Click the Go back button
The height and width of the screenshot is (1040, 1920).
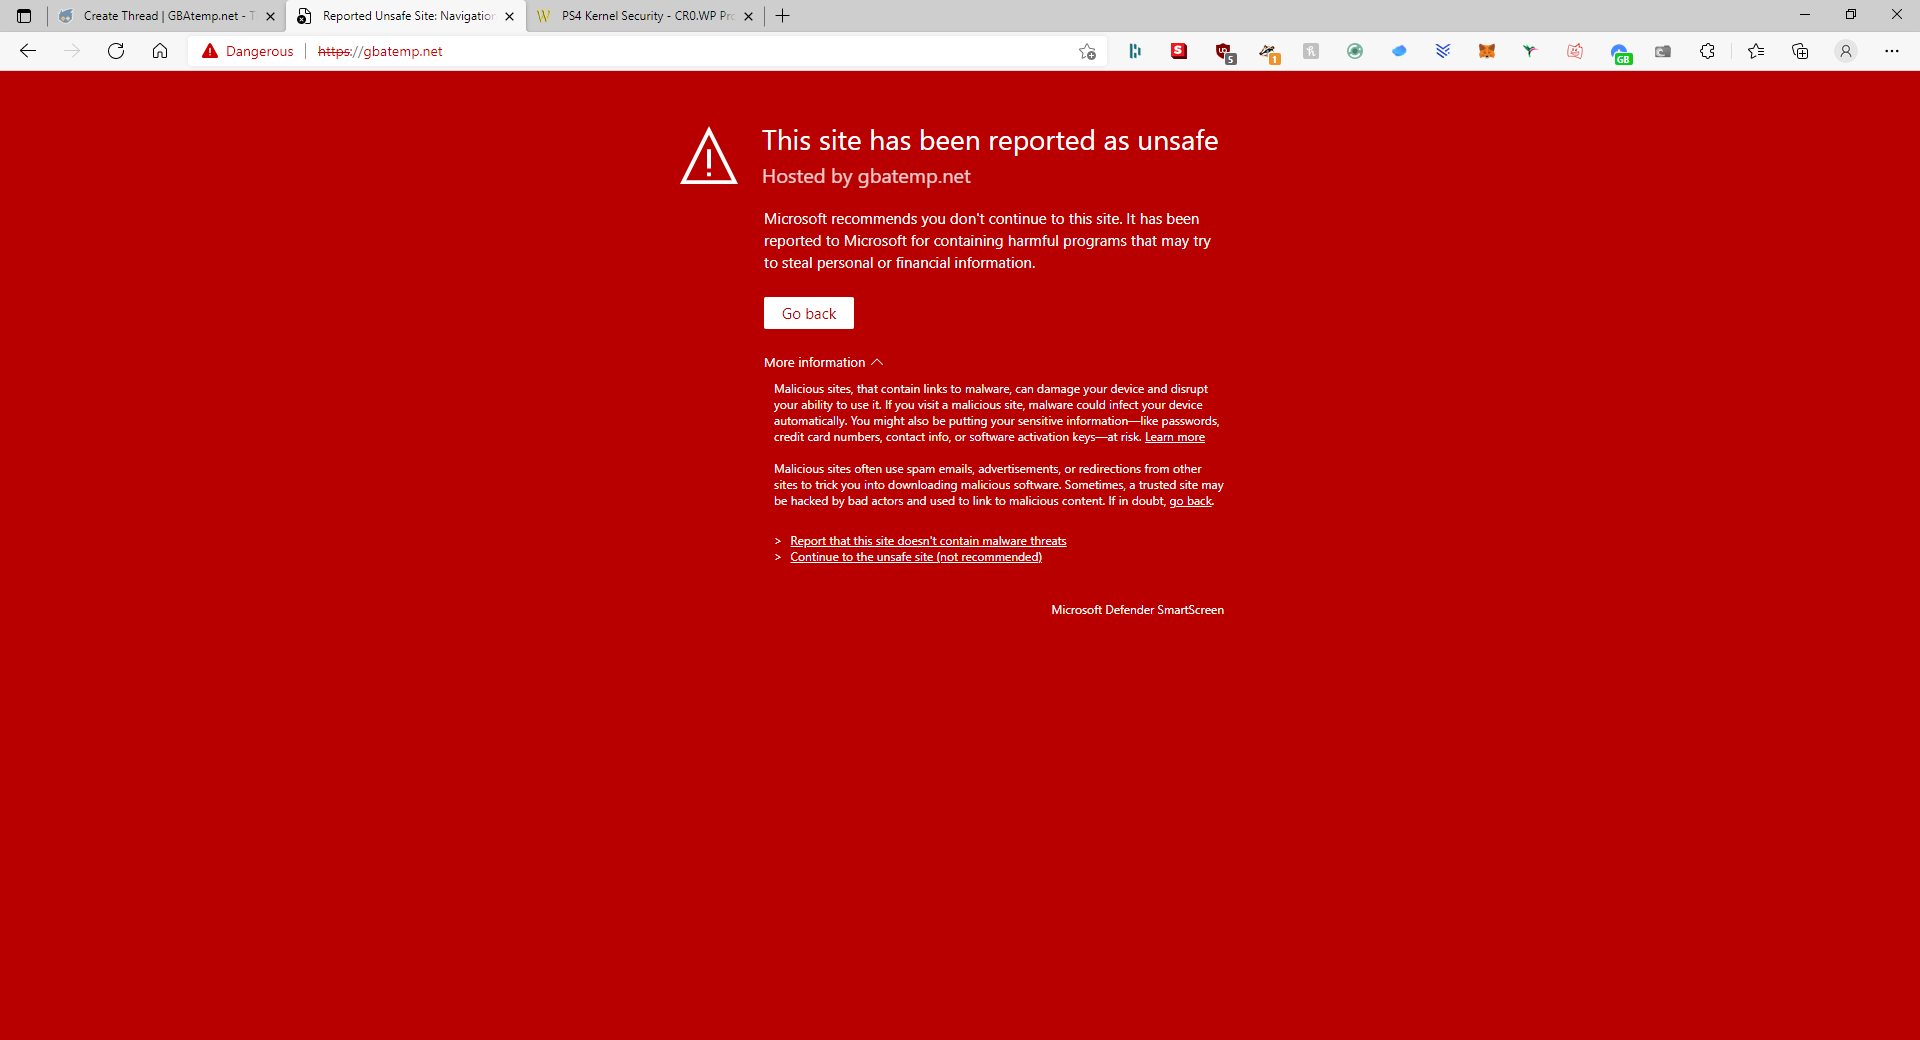tap(809, 313)
